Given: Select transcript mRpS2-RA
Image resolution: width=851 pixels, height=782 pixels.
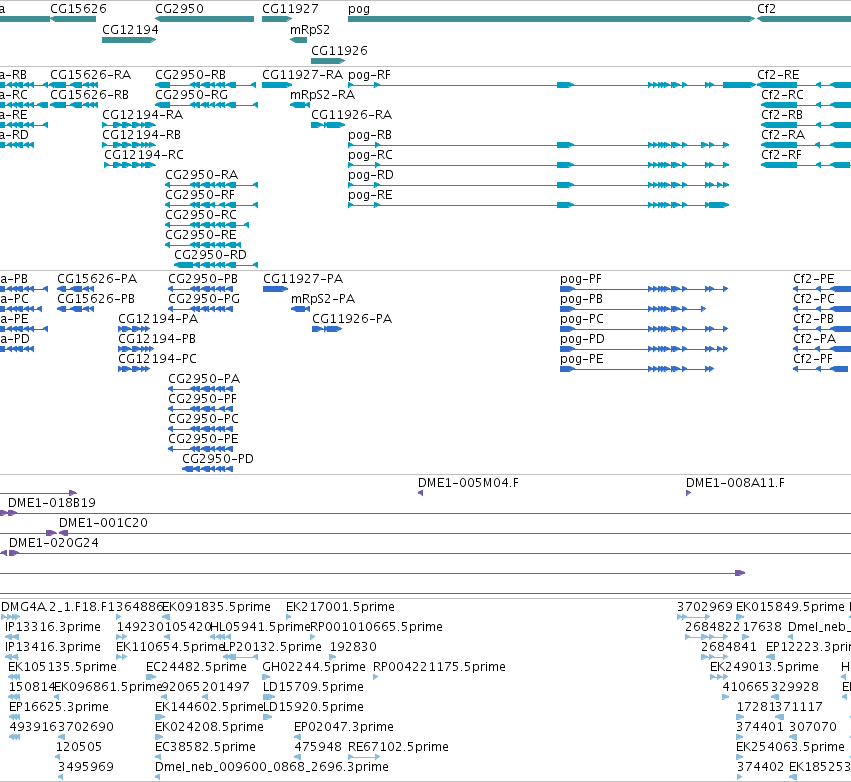Looking at the screenshot, I should 300,105.
